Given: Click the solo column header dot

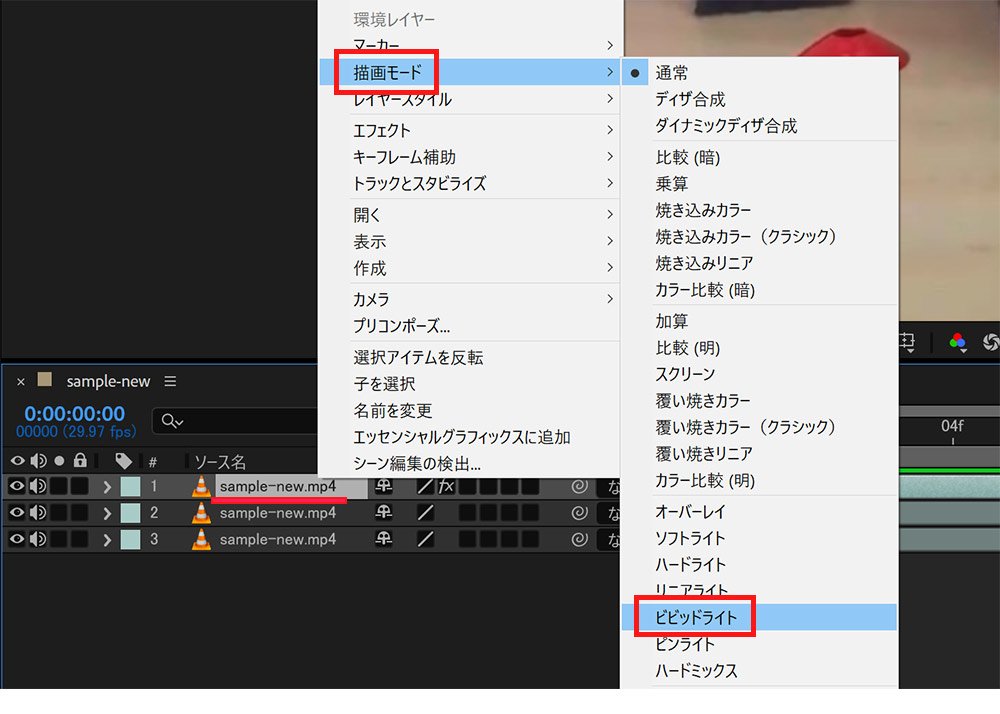Looking at the screenshot, I should click(x=59, y=461).
